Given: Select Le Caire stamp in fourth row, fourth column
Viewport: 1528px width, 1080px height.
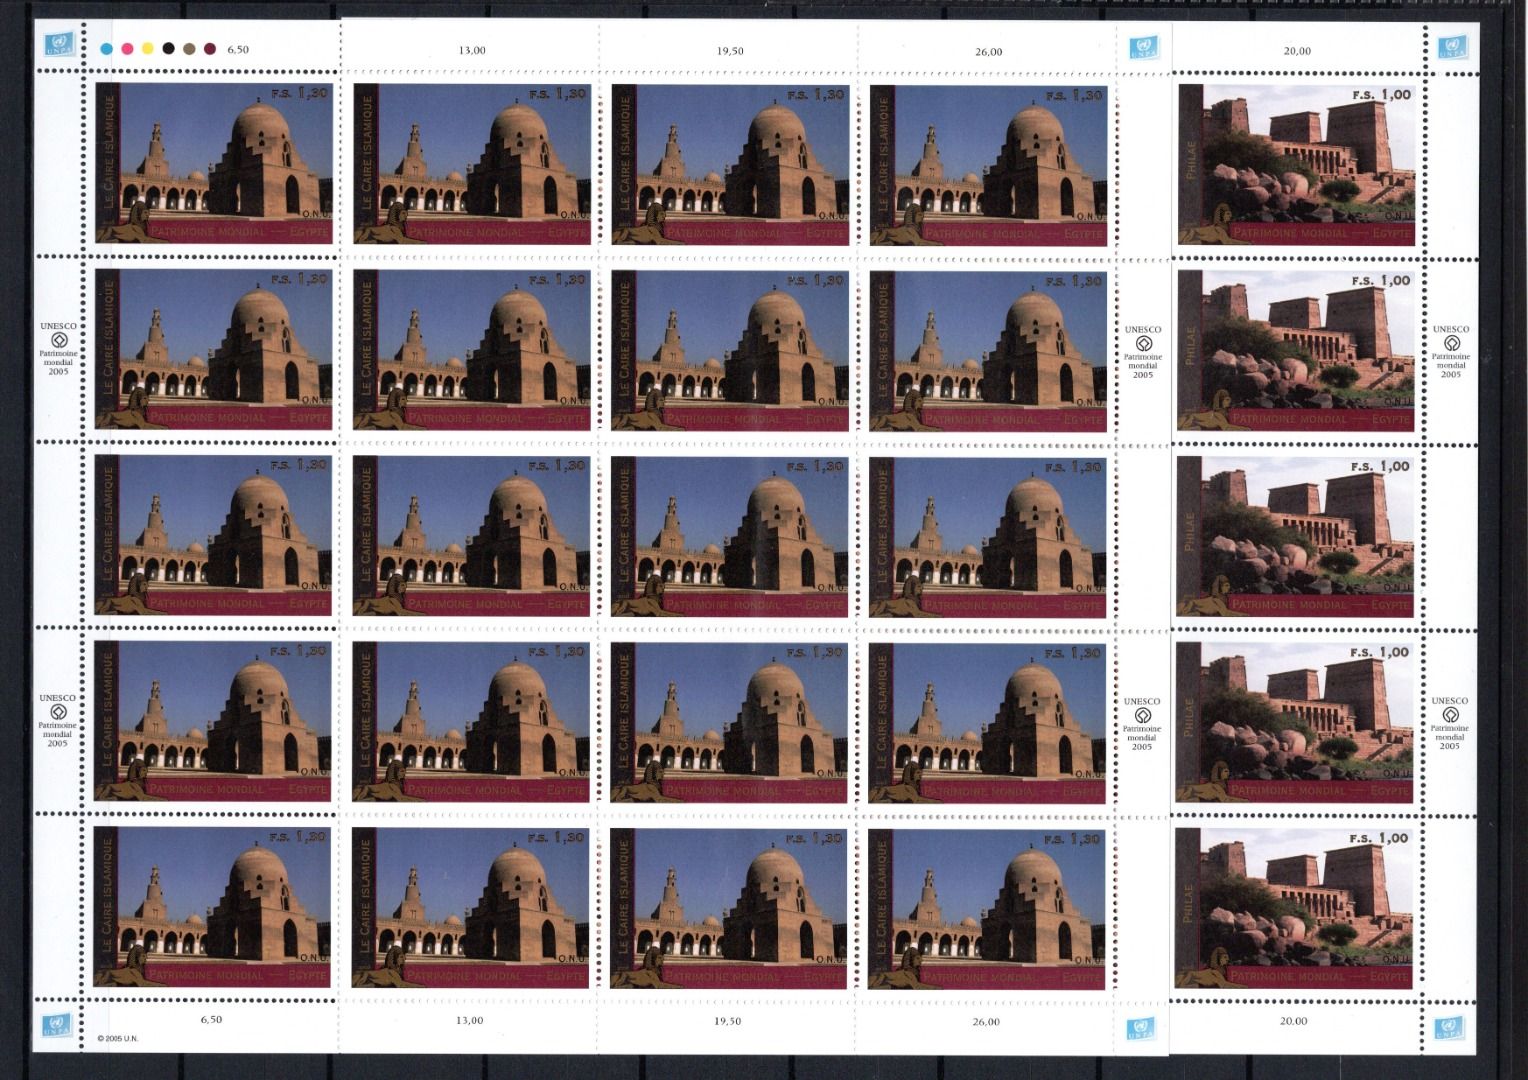Looking at the screenshot, I should tap(987, 723).
